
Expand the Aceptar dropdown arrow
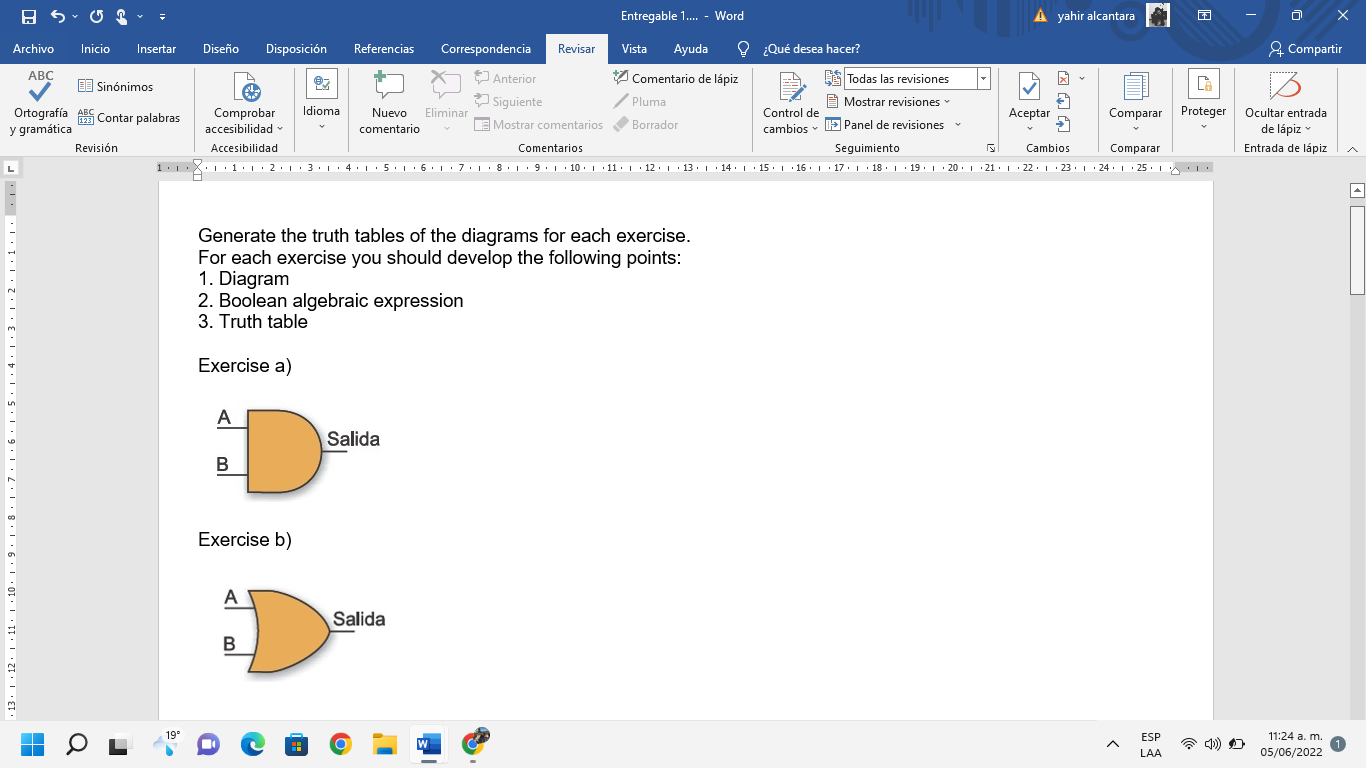pyautogui.click(x=1029, y=128)
